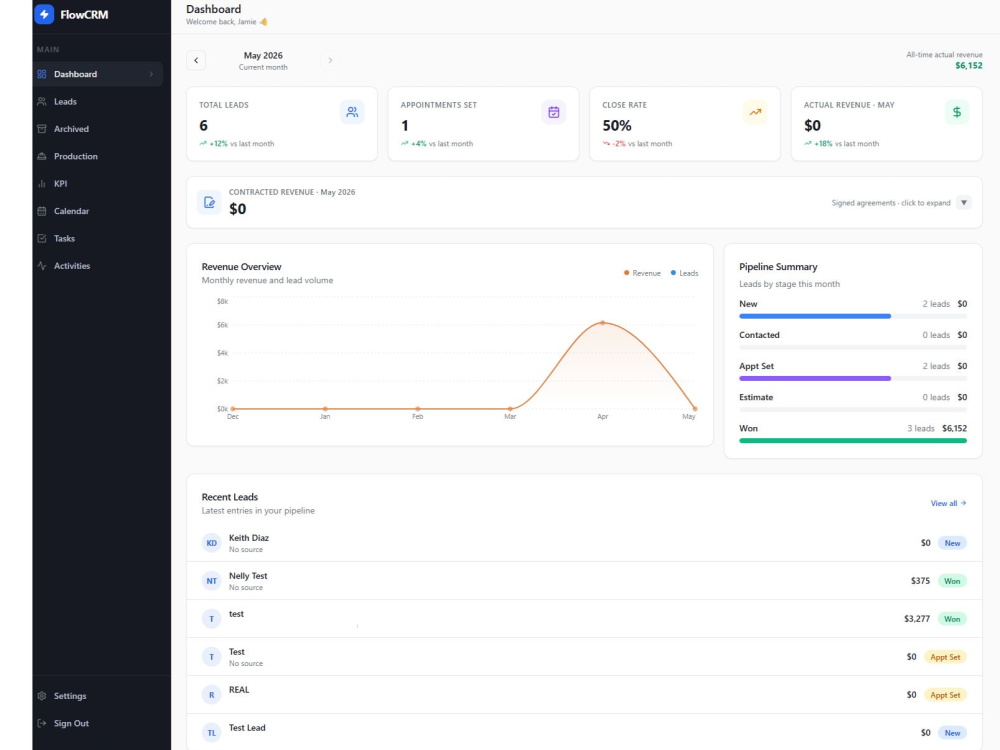Click the Archived box icon in sidebar
The width and height of the screenshot is (1000, 750).
point(41,129)
